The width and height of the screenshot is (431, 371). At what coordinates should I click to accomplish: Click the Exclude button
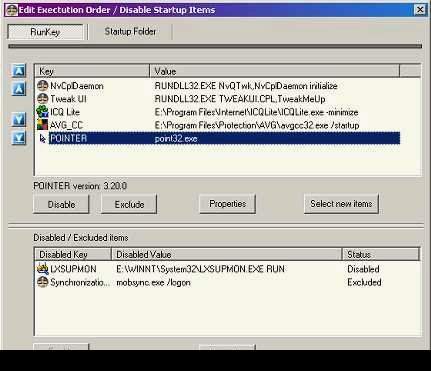point(129,204)
